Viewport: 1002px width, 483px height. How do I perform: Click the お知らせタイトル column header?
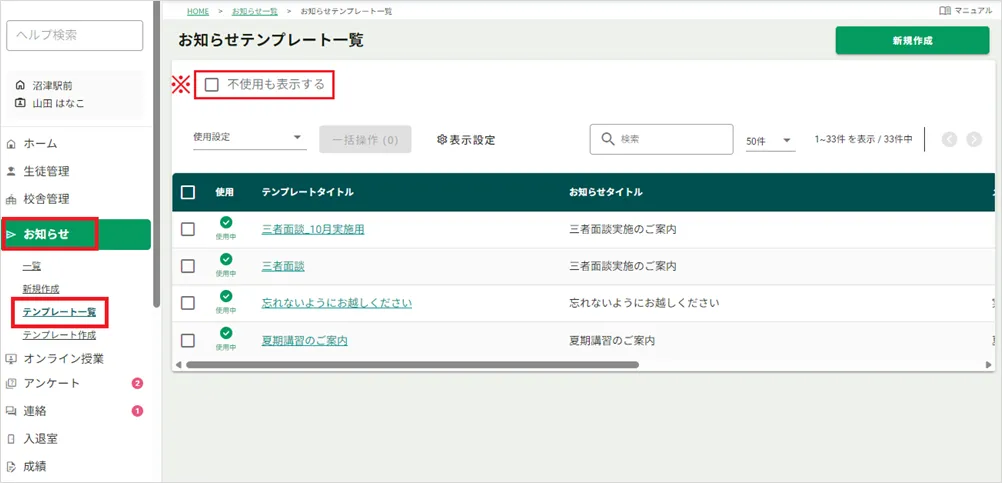606,192
